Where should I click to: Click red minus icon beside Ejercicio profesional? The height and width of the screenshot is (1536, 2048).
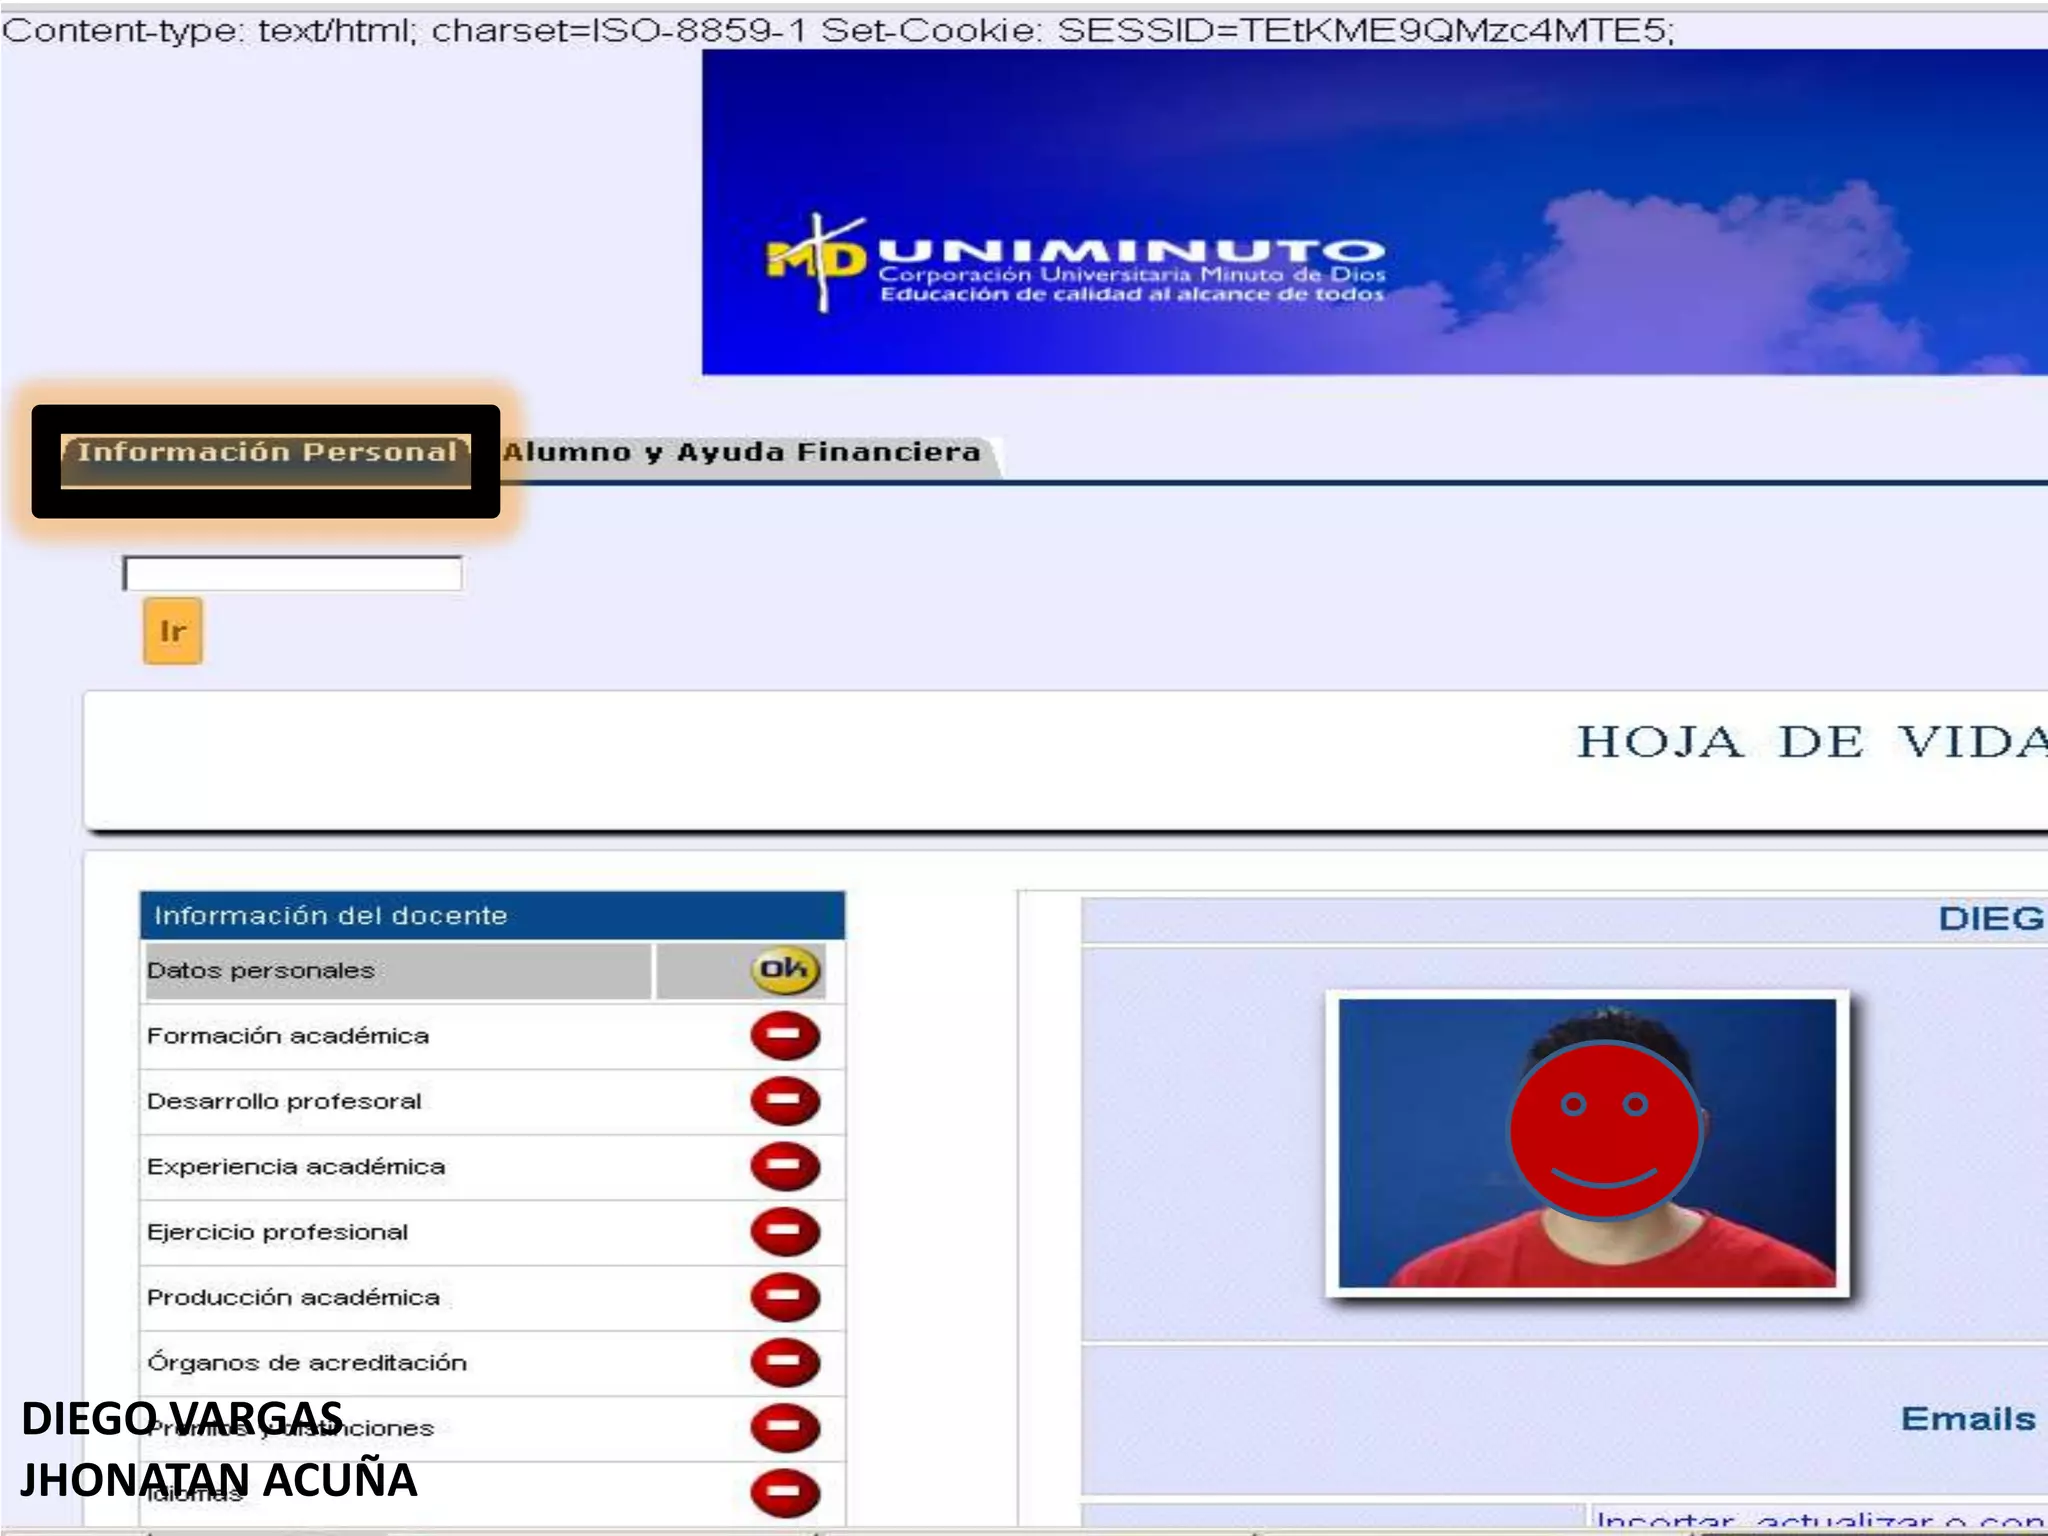(x=785, y=1231)
